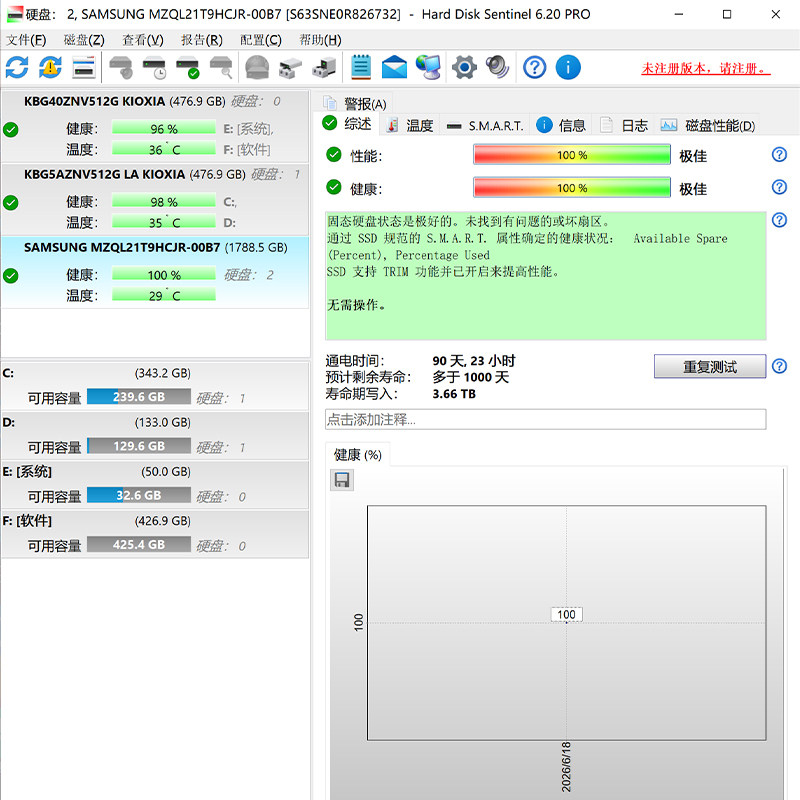Click the globe and monitor network icon

(x=428, y=67)
